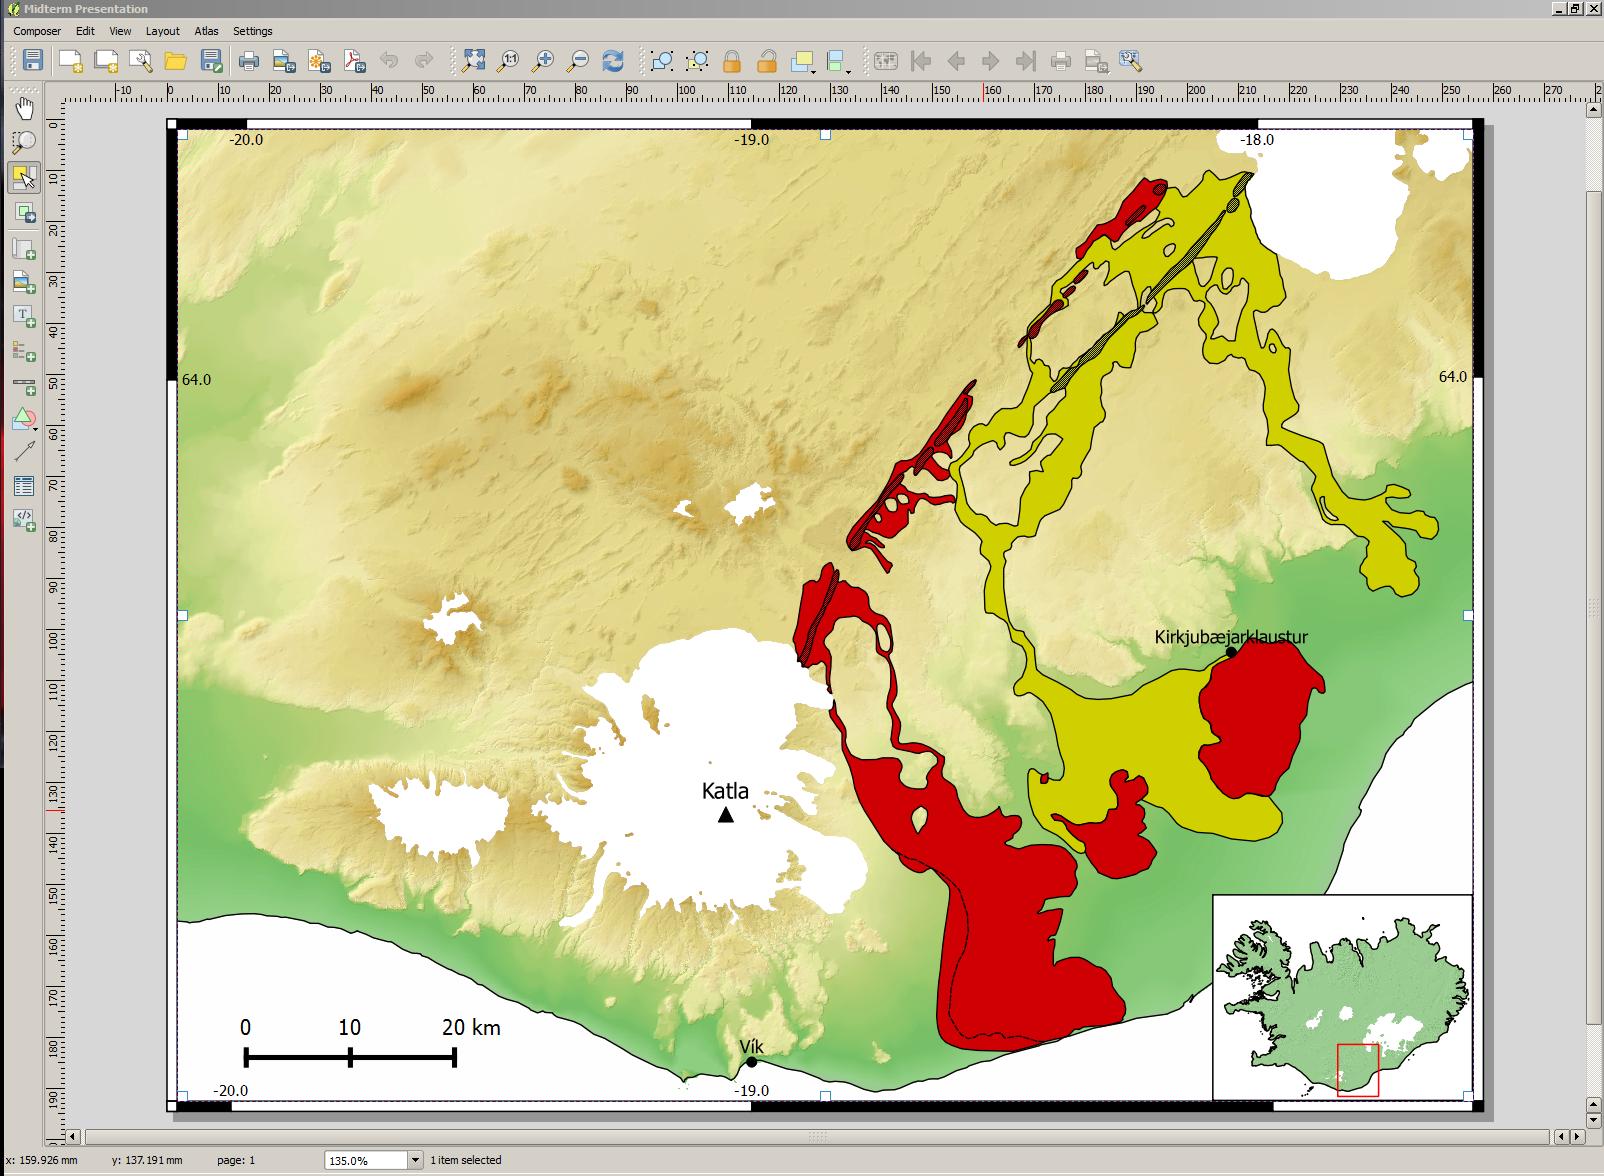1604x1176 pixels.
Task: Click the Zoom Out magnifier
Action: tap(578, 61)
